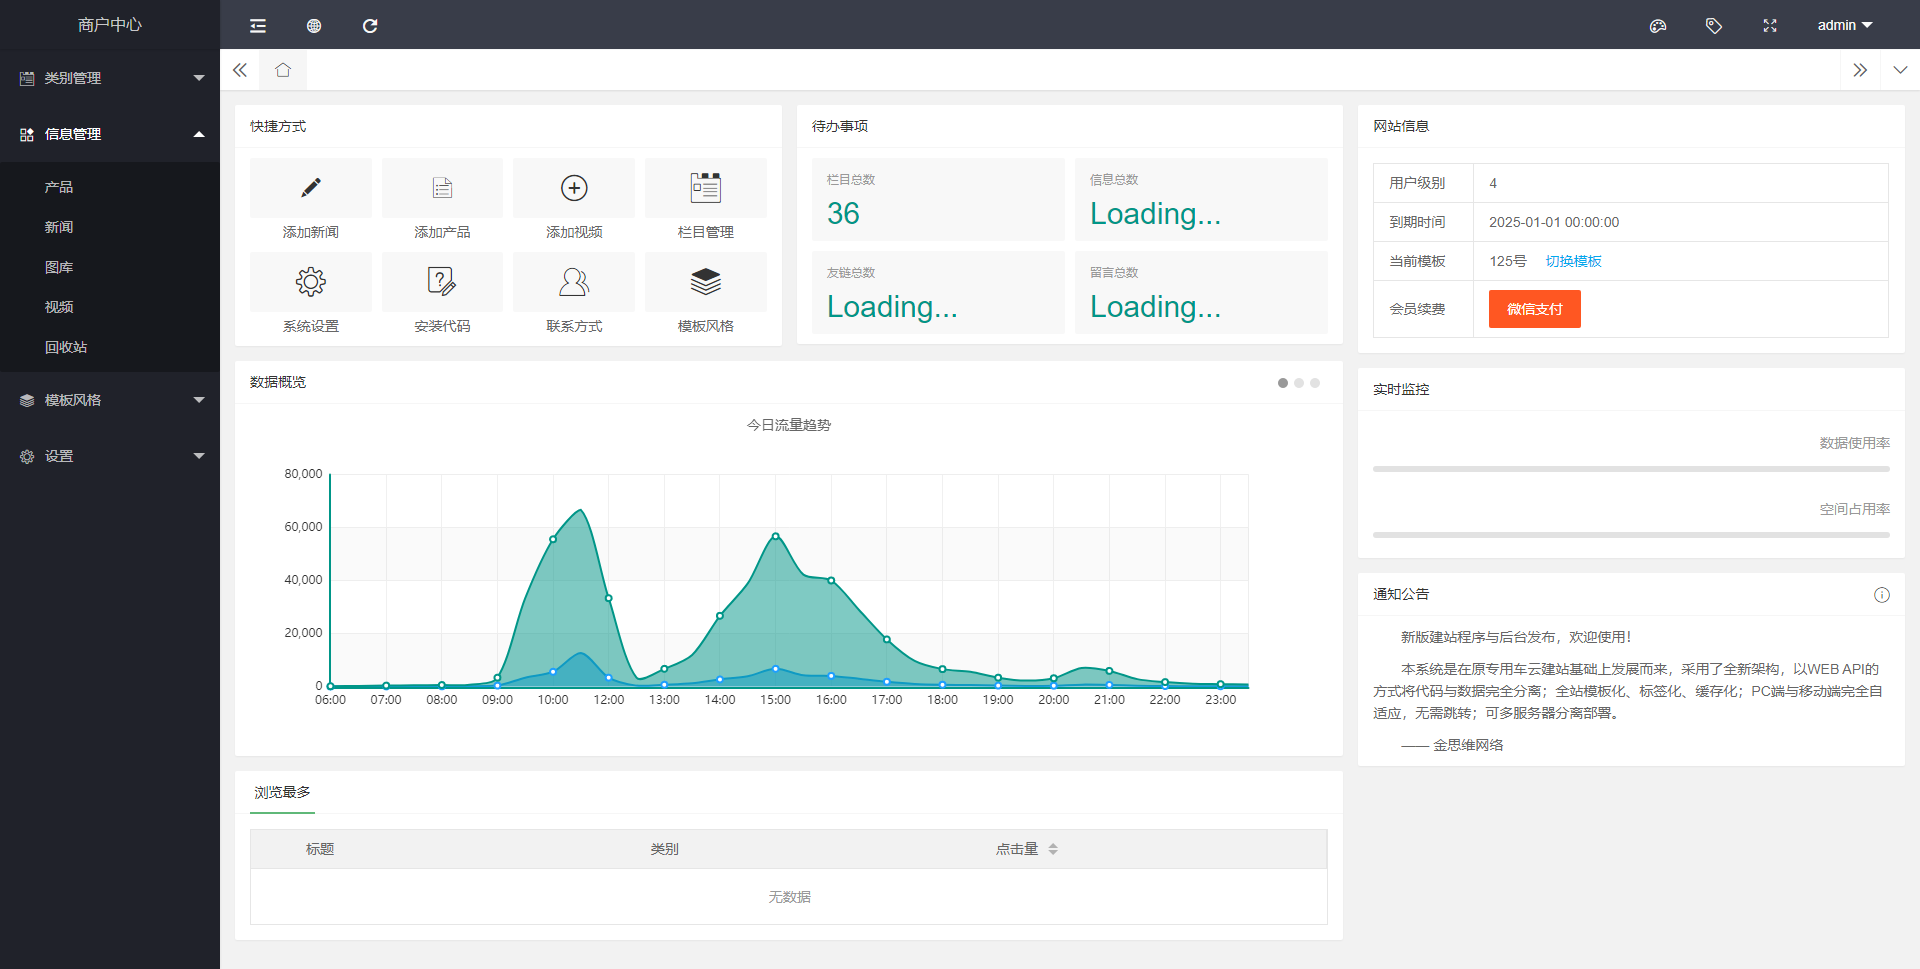Expand the 模板风格 sidebar section
This screenshot has width=1920, height=969.
coord(110,400)
